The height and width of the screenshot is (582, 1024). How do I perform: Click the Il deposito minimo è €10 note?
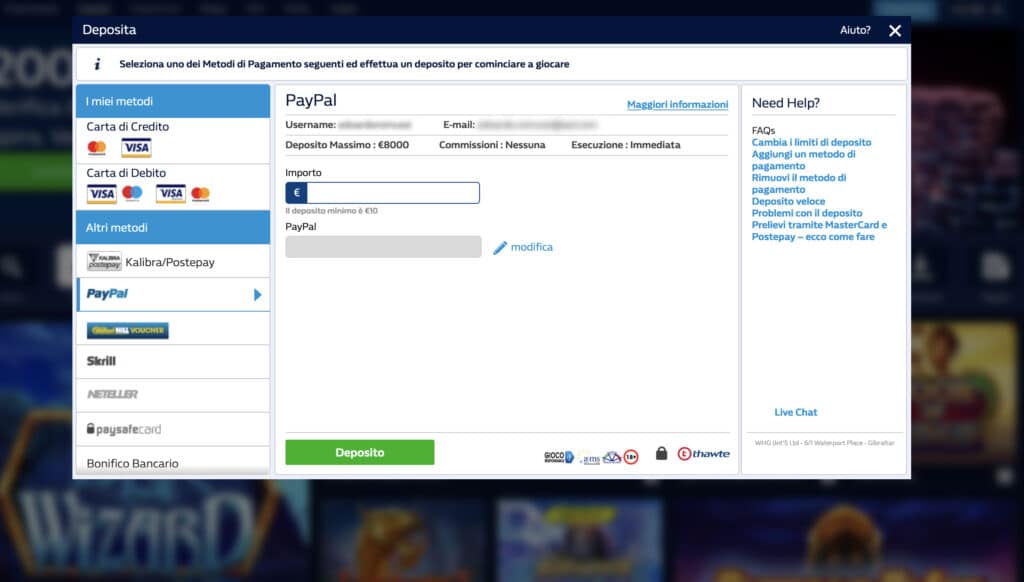(x=331, y=211)
